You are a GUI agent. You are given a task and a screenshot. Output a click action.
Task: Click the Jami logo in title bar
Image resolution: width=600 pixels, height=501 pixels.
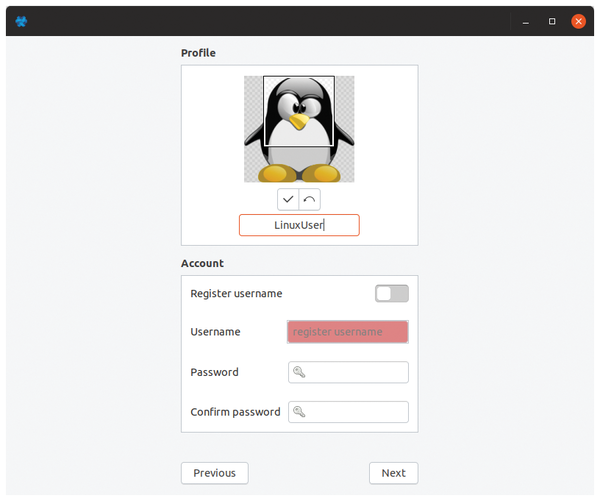click(x=21, y=21)
